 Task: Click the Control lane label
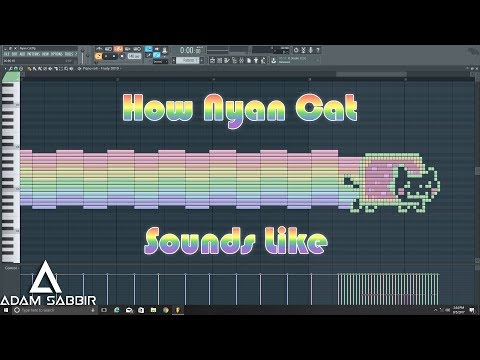(x=11, y=268)
